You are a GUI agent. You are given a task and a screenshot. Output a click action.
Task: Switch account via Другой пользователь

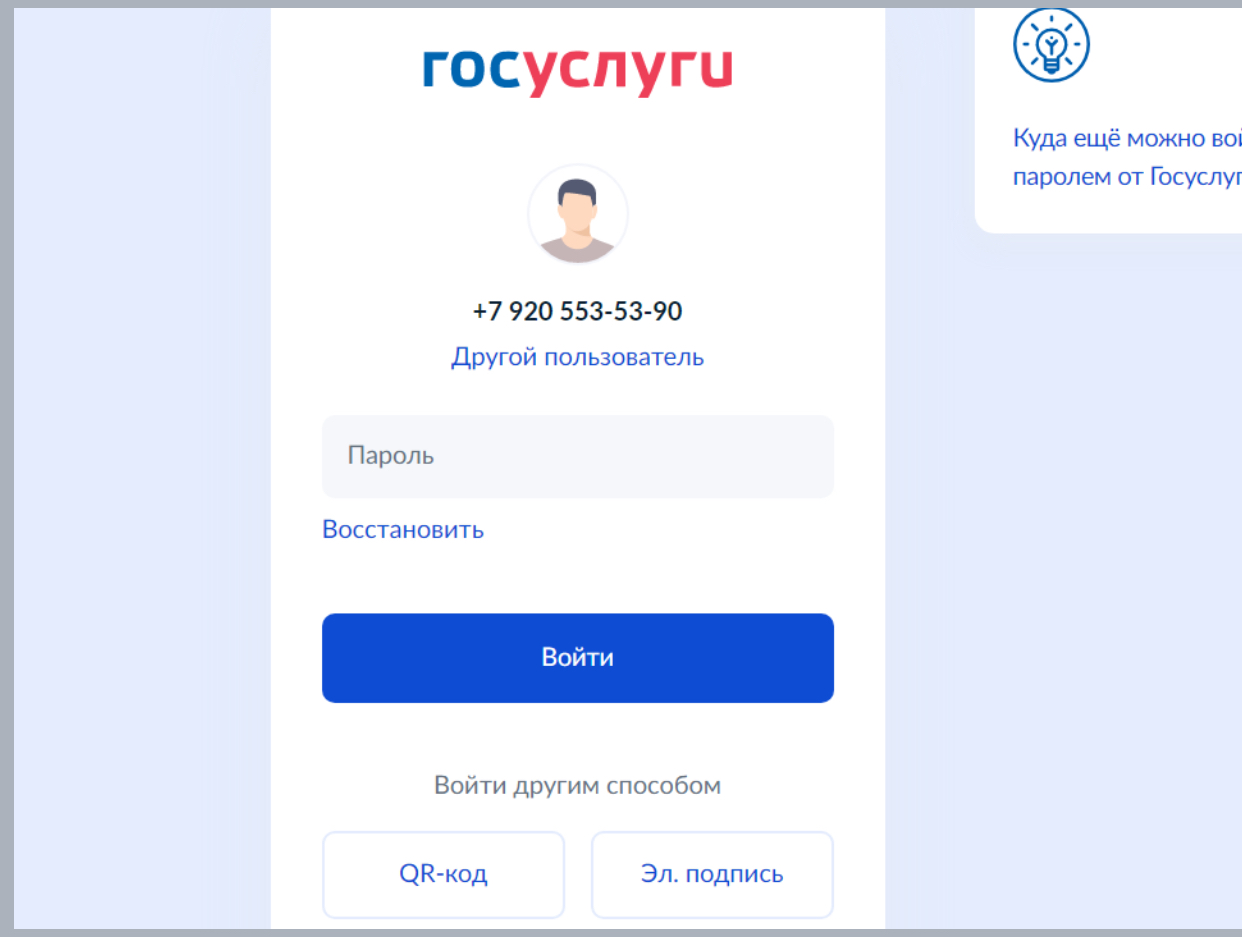click(x=578, y=357)
